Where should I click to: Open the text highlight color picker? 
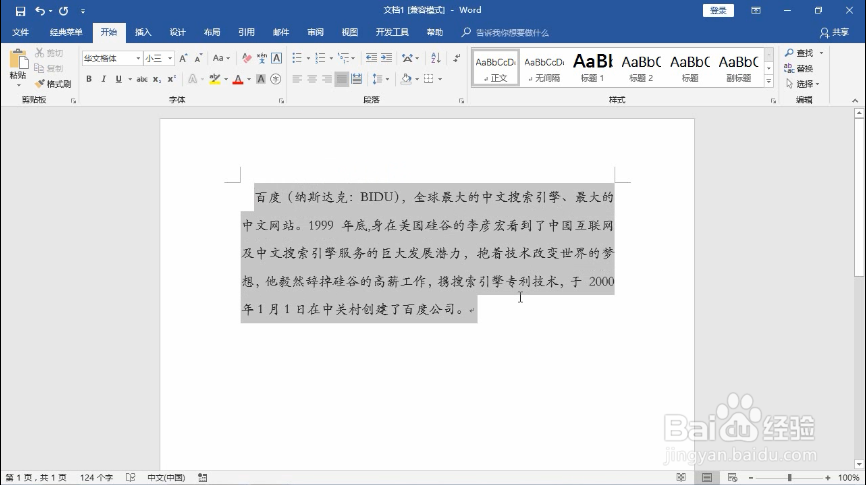[x=226, y=79]
